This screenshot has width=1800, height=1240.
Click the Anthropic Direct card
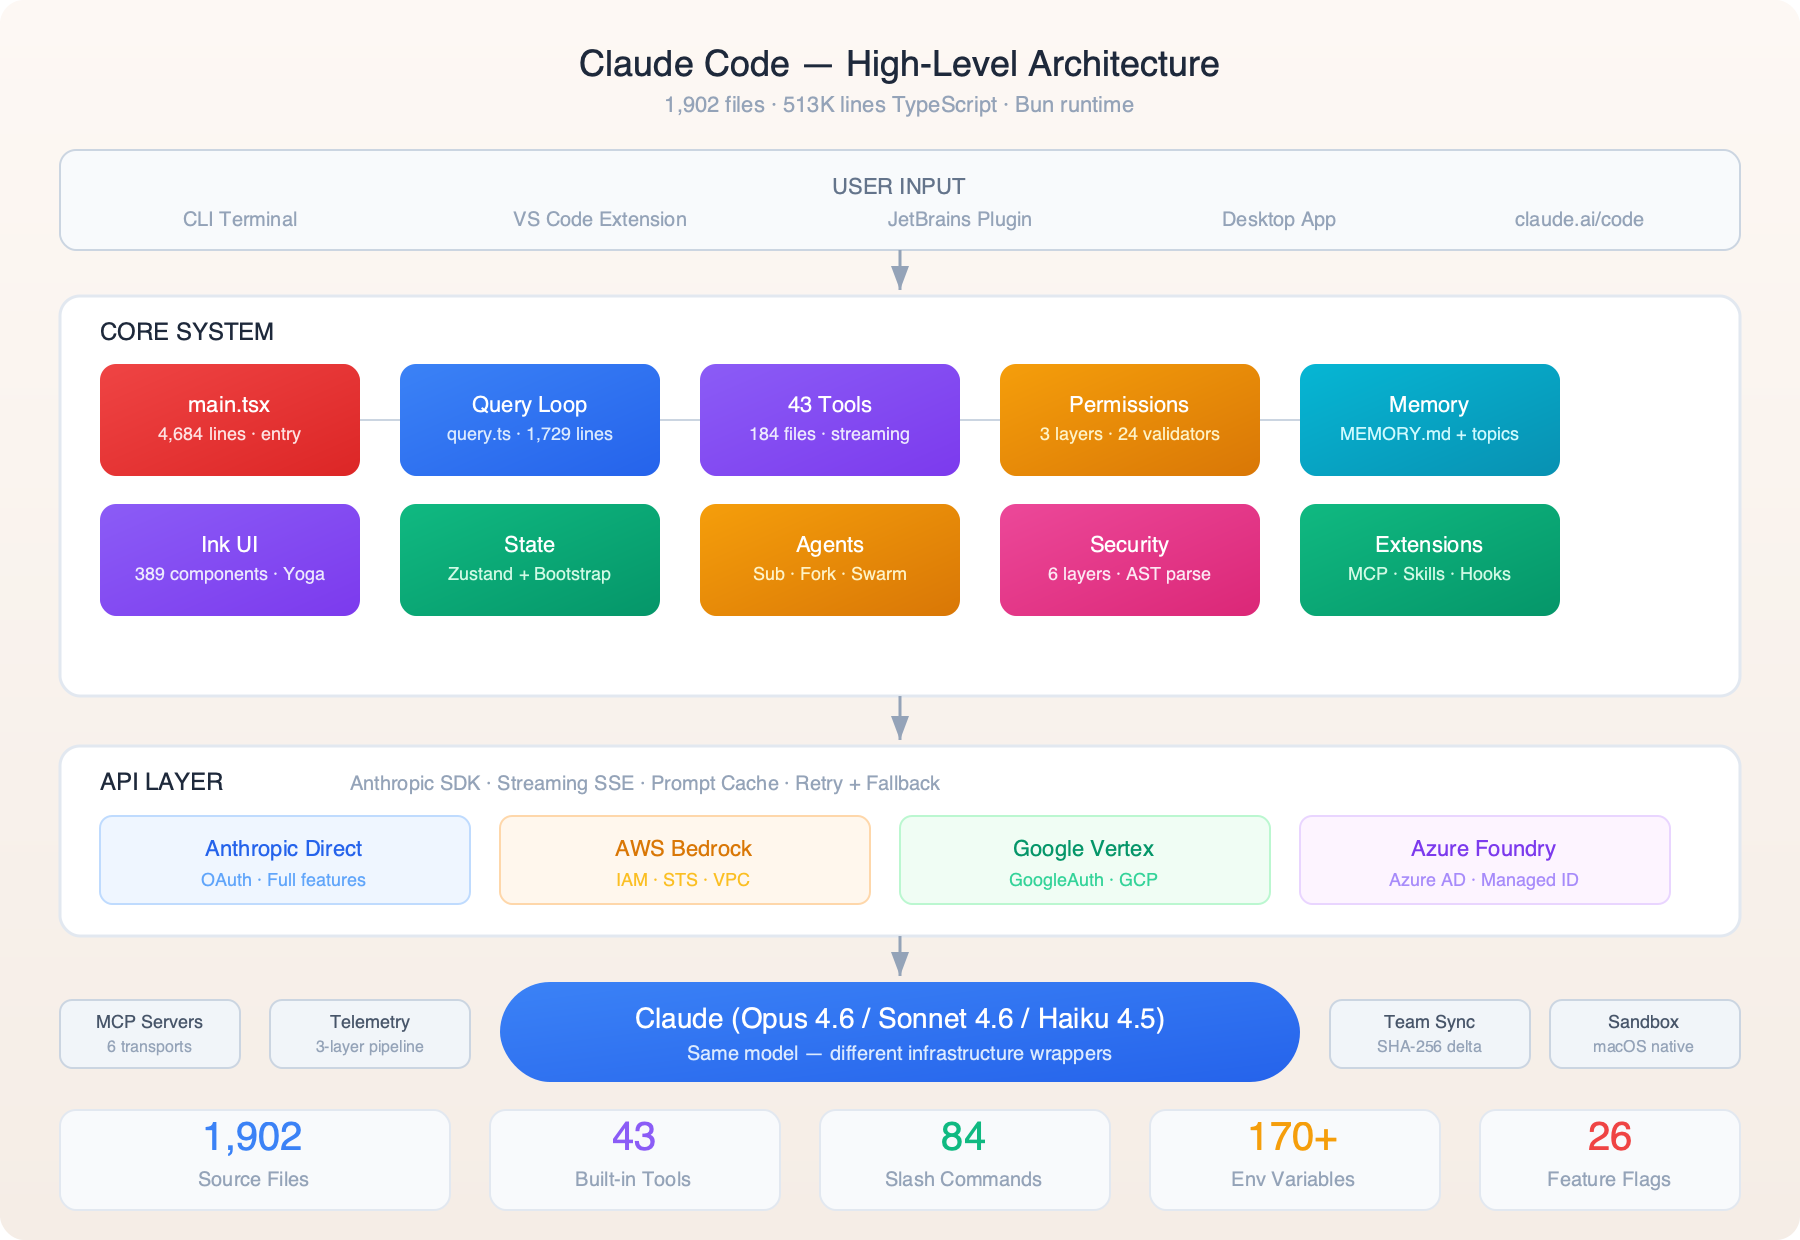click(x=284, y=859)
